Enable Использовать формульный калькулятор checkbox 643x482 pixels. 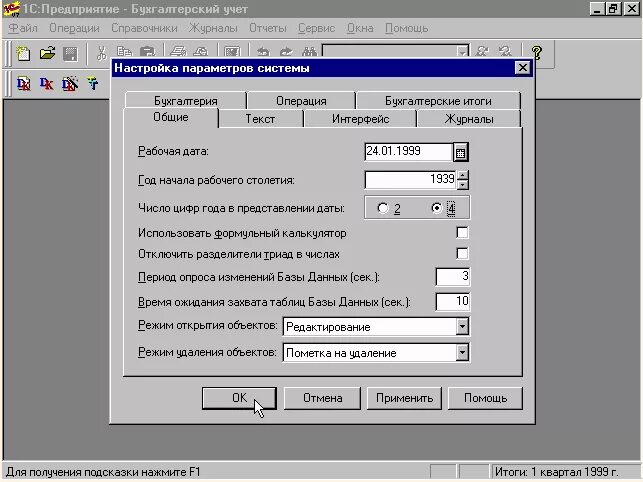click(462, 233)
